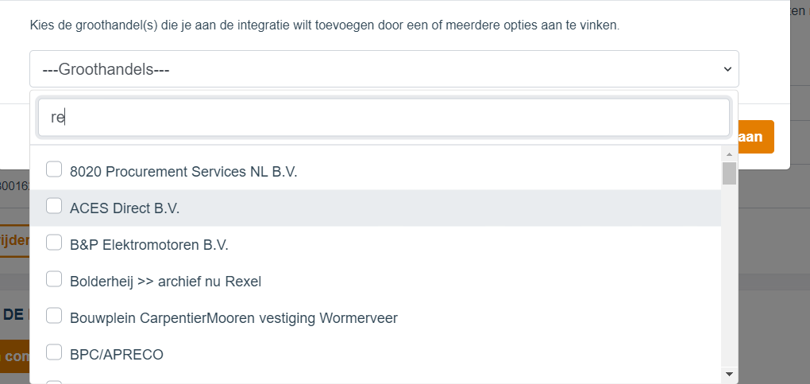Open the Groothandels dropdown chevron
Screen dimensions: 810x384
(x=727, y=69)
